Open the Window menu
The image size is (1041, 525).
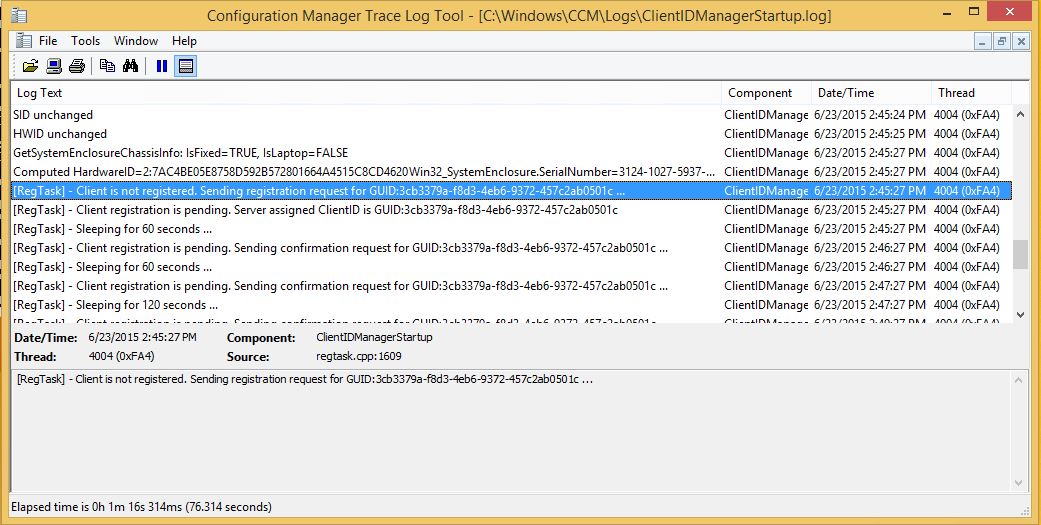(135, 41)
